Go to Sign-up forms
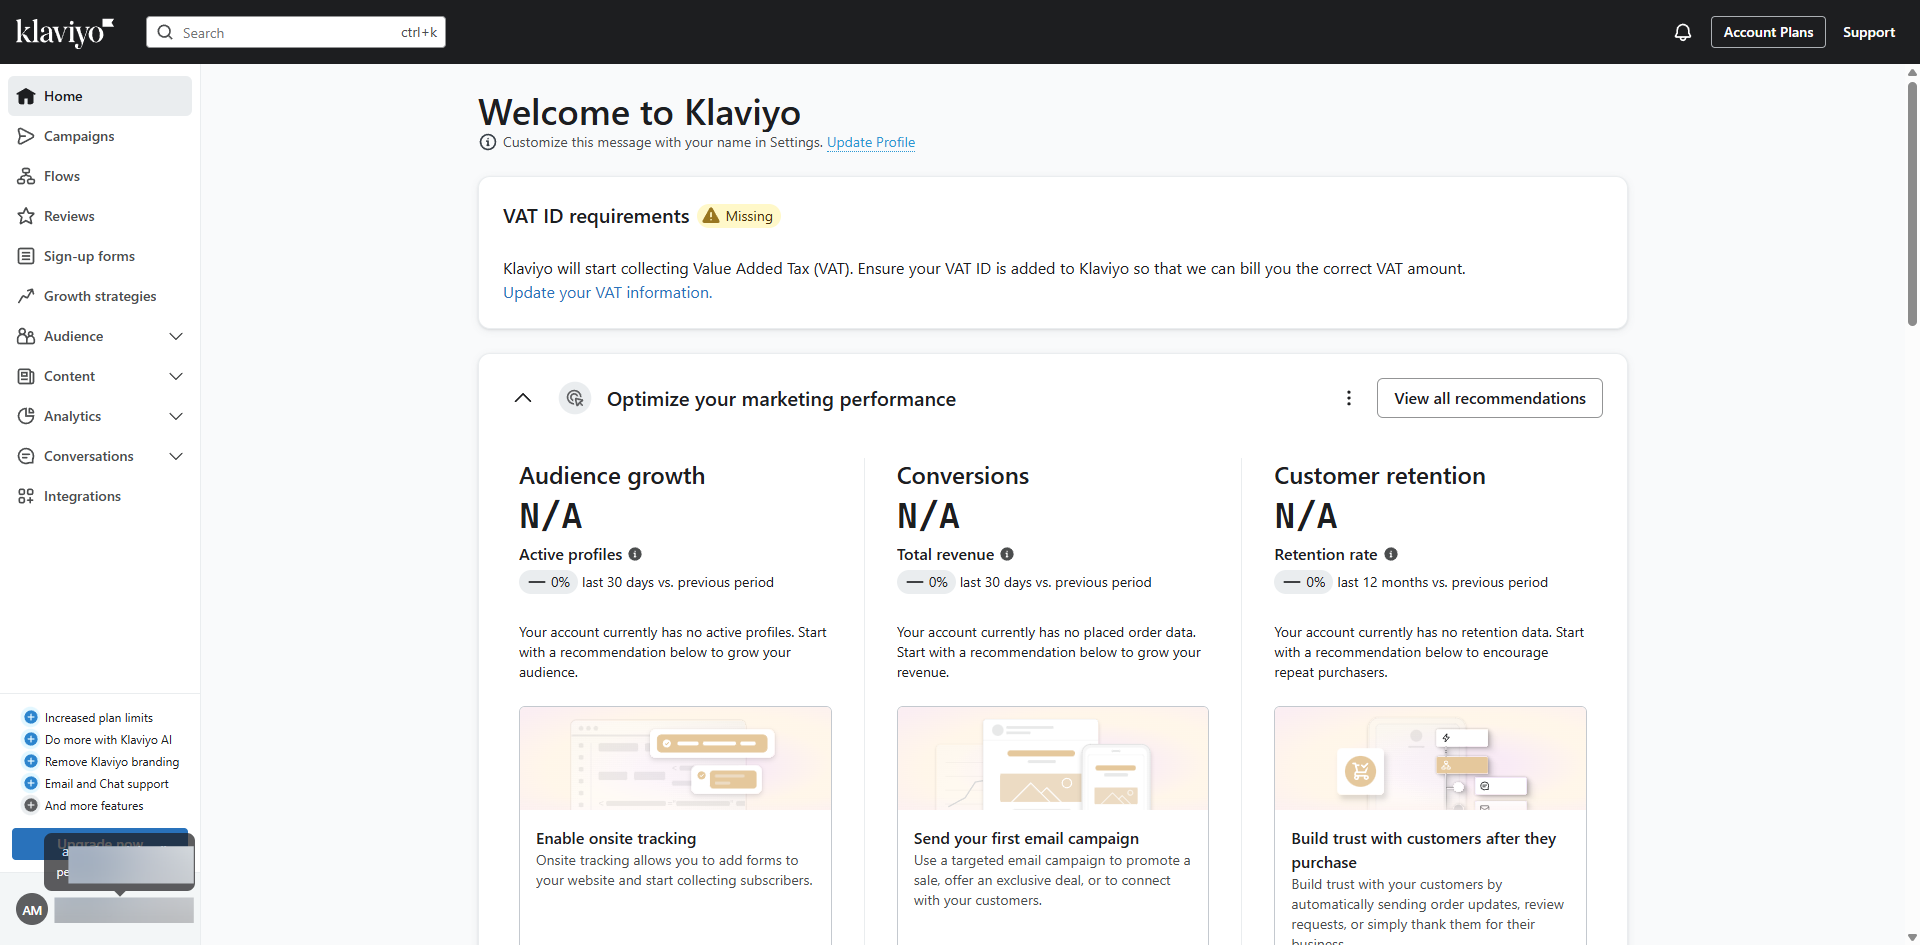1920x945 pixels. coord(89,256)
